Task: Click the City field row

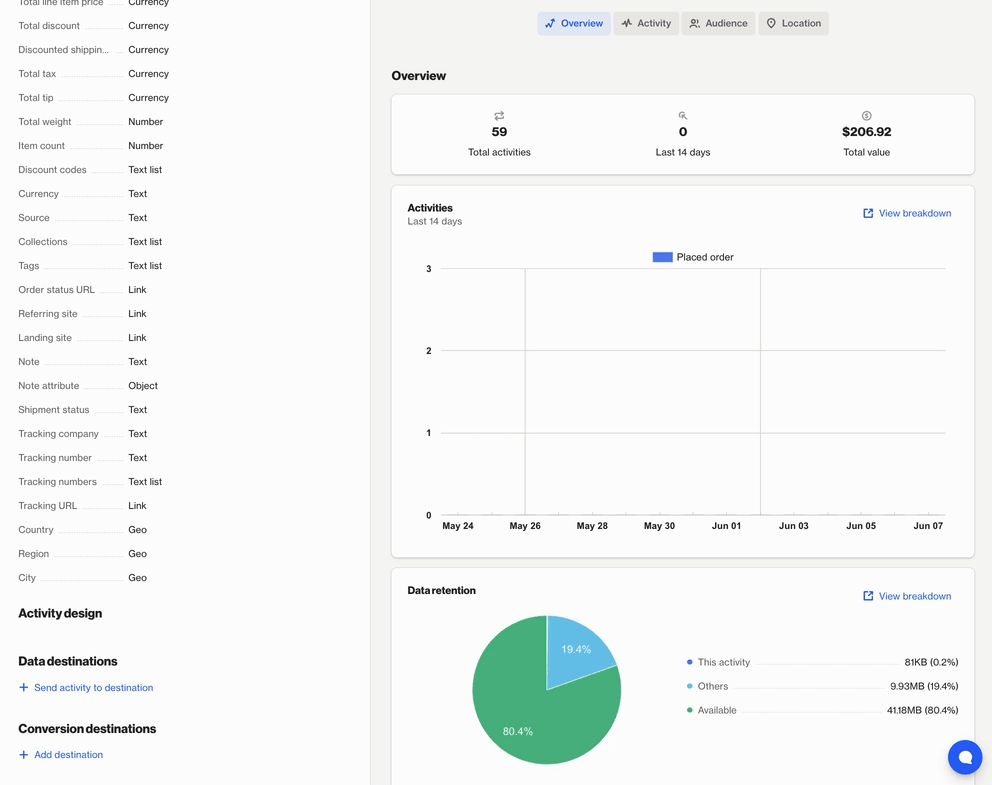Action: [x=83, y=579]
